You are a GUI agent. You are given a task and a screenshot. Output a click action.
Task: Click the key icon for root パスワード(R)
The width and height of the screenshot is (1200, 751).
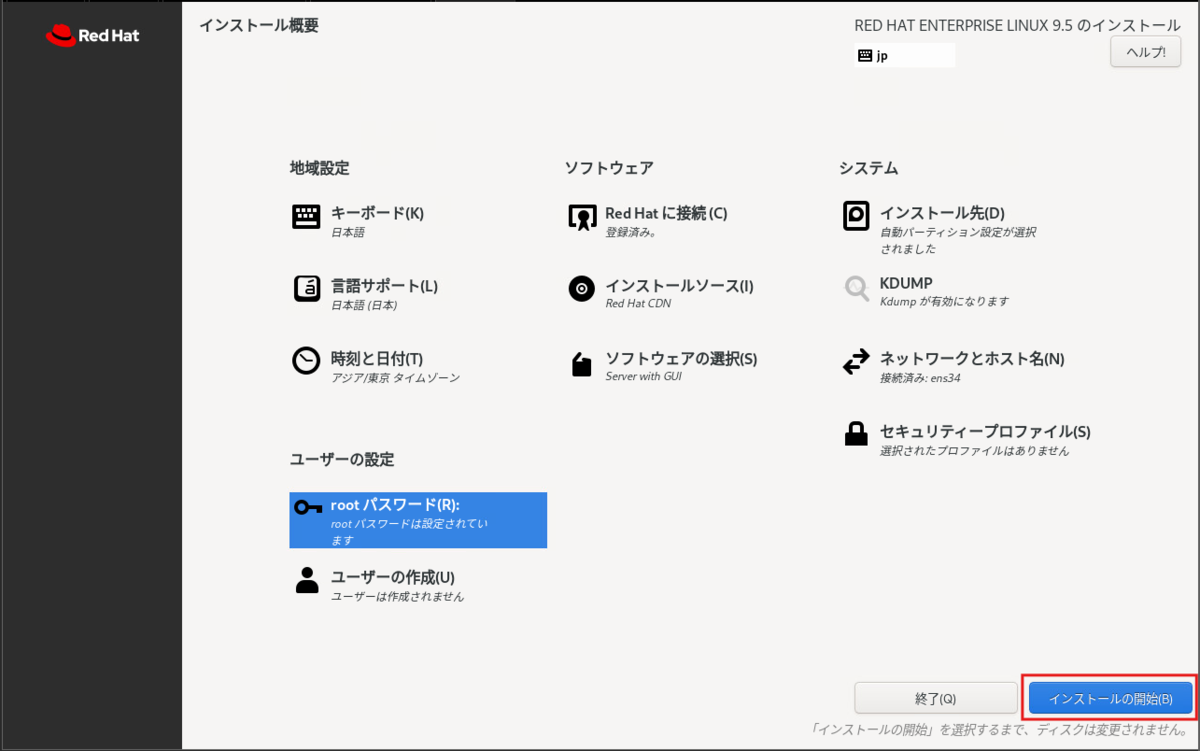point(308,507)
